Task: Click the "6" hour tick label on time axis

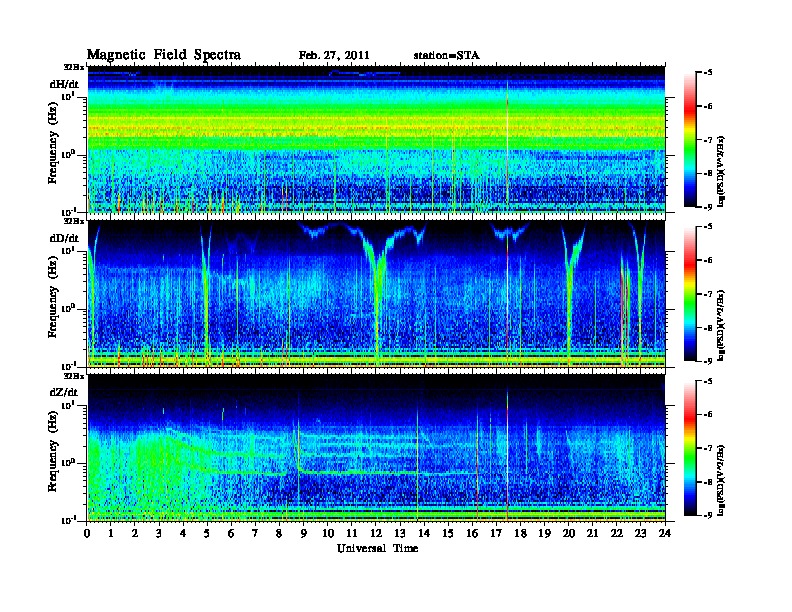Action: point(231,533)
